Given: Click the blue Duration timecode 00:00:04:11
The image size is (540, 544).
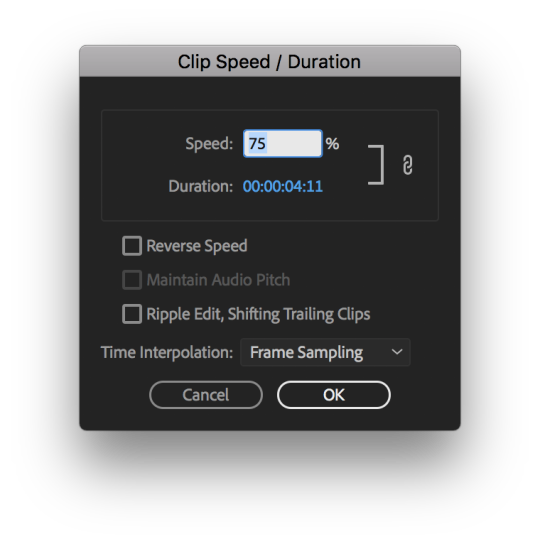Looking at the screenshot, I should click(x=283, y=186).
